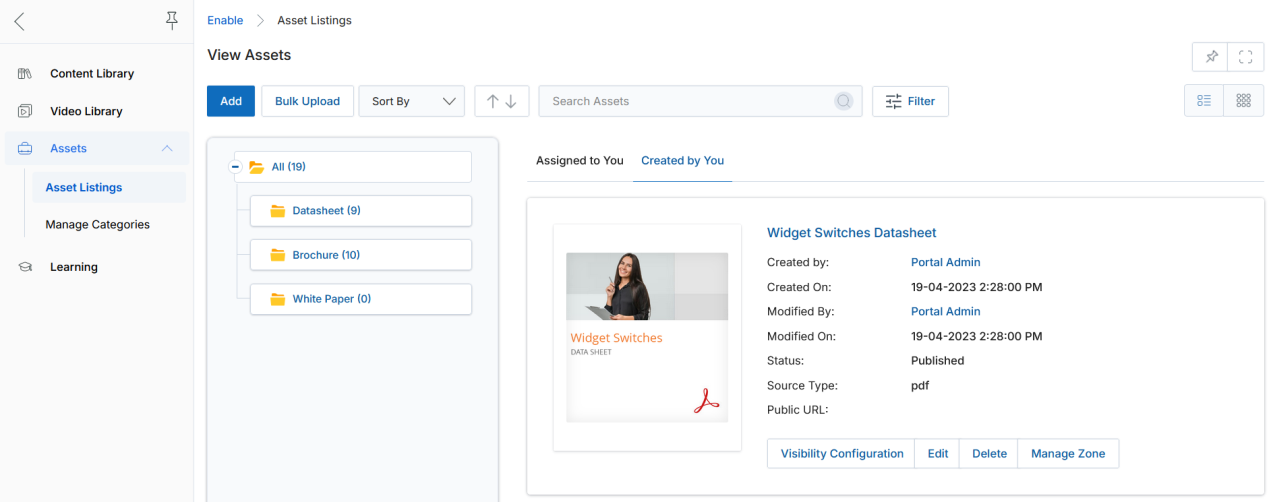
Task: Select the Datasheet (9) folder
Action: 360,211
